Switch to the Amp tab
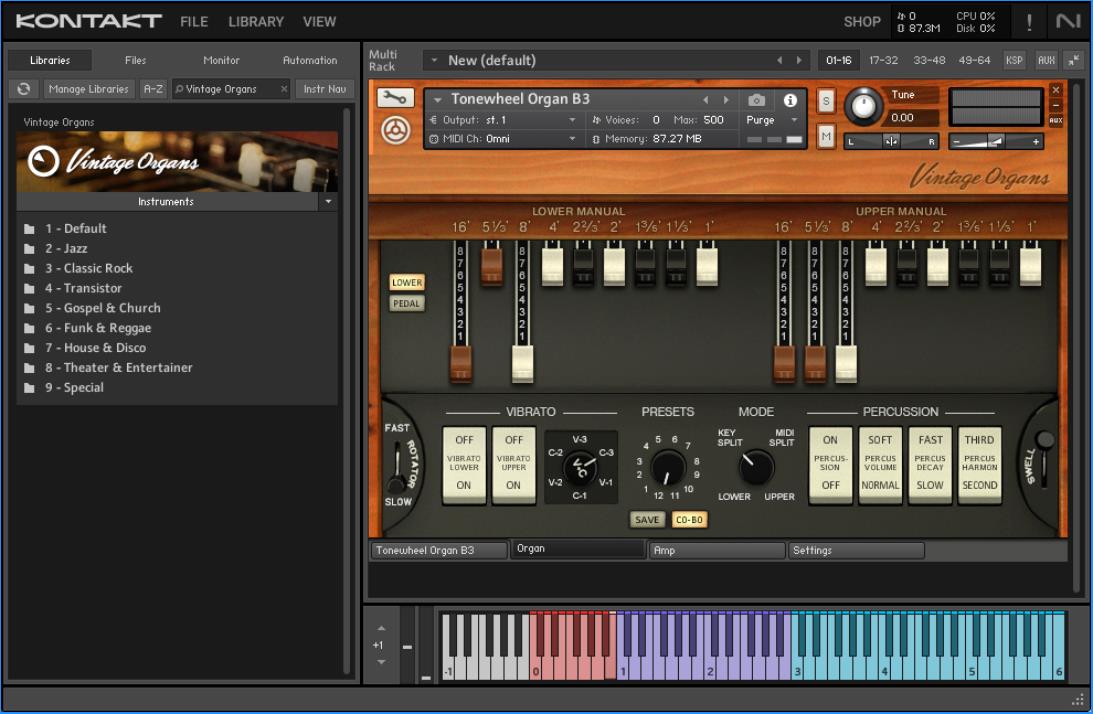This screenshot has width=1093, height=714. click(716, 550)
